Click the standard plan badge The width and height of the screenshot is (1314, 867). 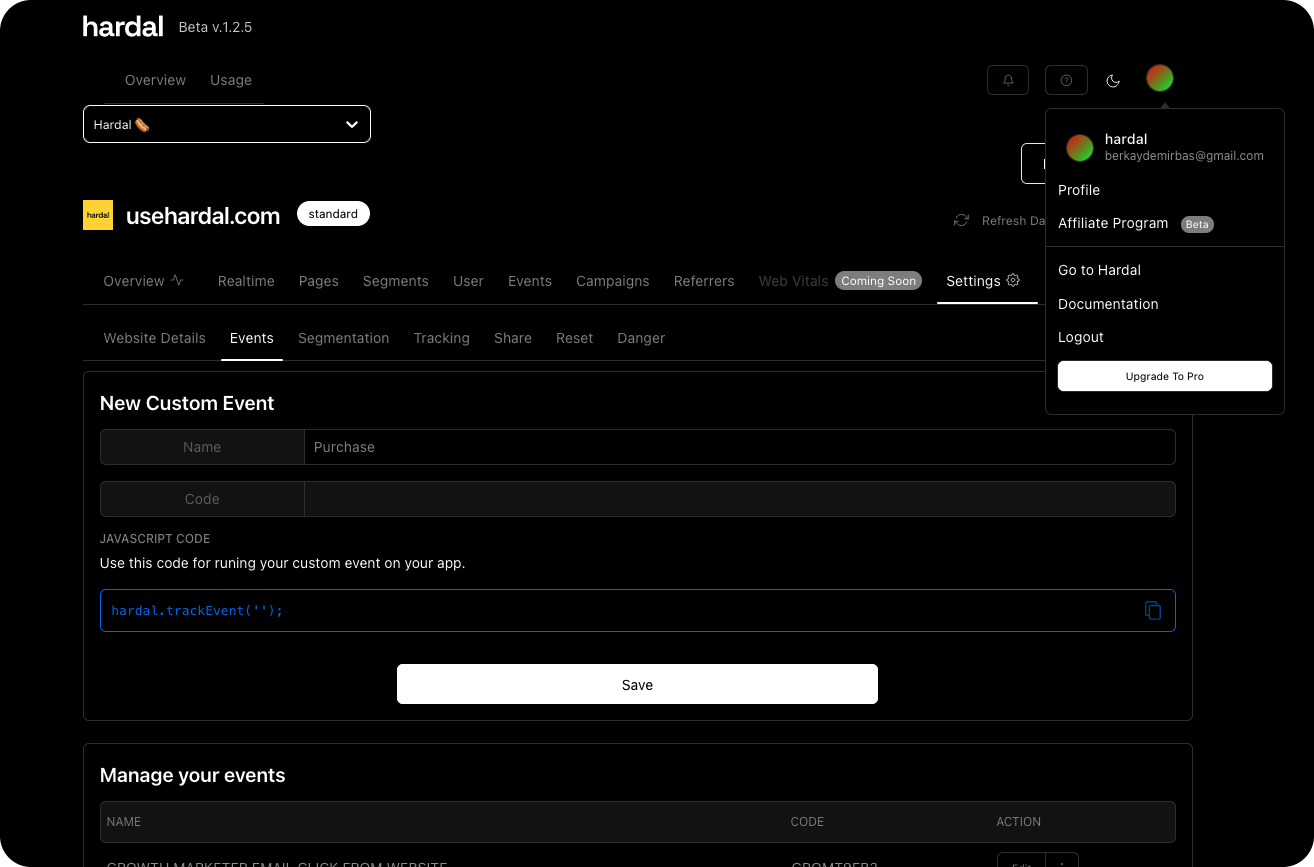pyautogui.click(x=333, y=214)
